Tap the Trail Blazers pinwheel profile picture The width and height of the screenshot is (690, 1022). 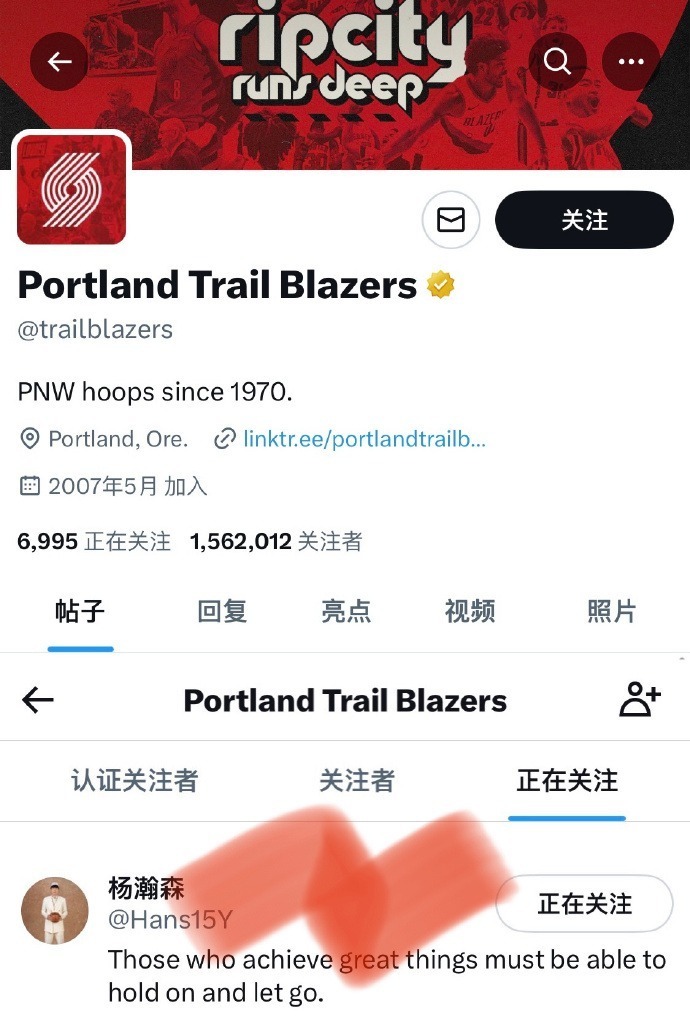coord(72,189)
